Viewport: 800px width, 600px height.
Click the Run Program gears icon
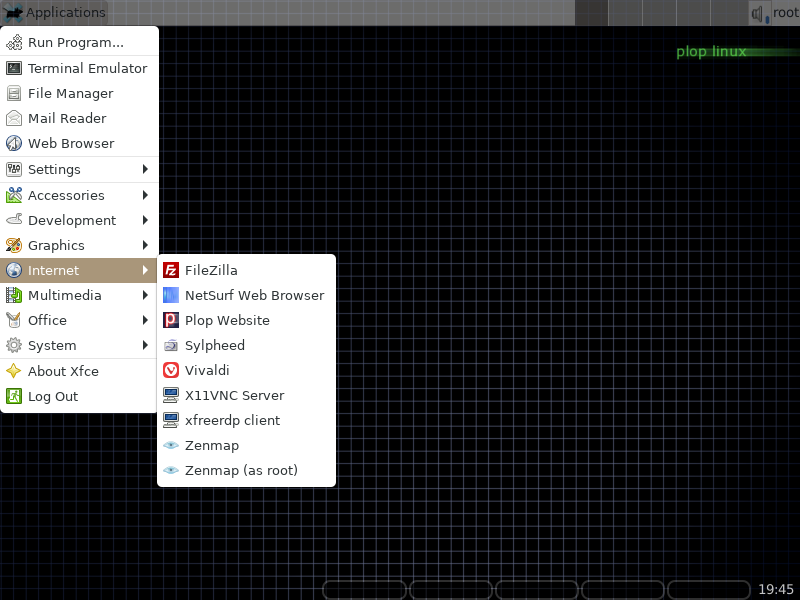(14, 42)
